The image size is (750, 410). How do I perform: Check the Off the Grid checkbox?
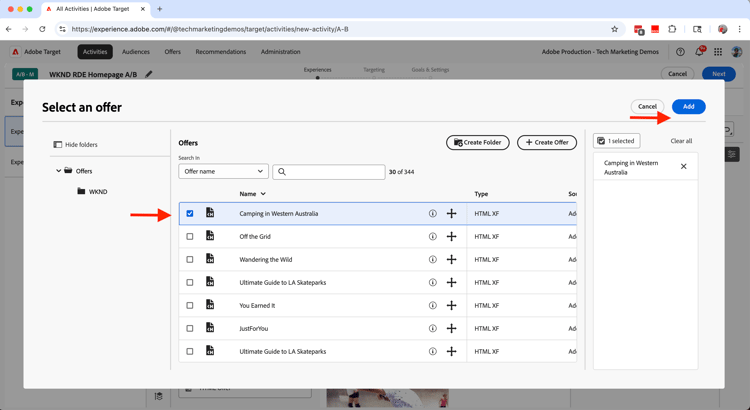[x=190, y=237]
